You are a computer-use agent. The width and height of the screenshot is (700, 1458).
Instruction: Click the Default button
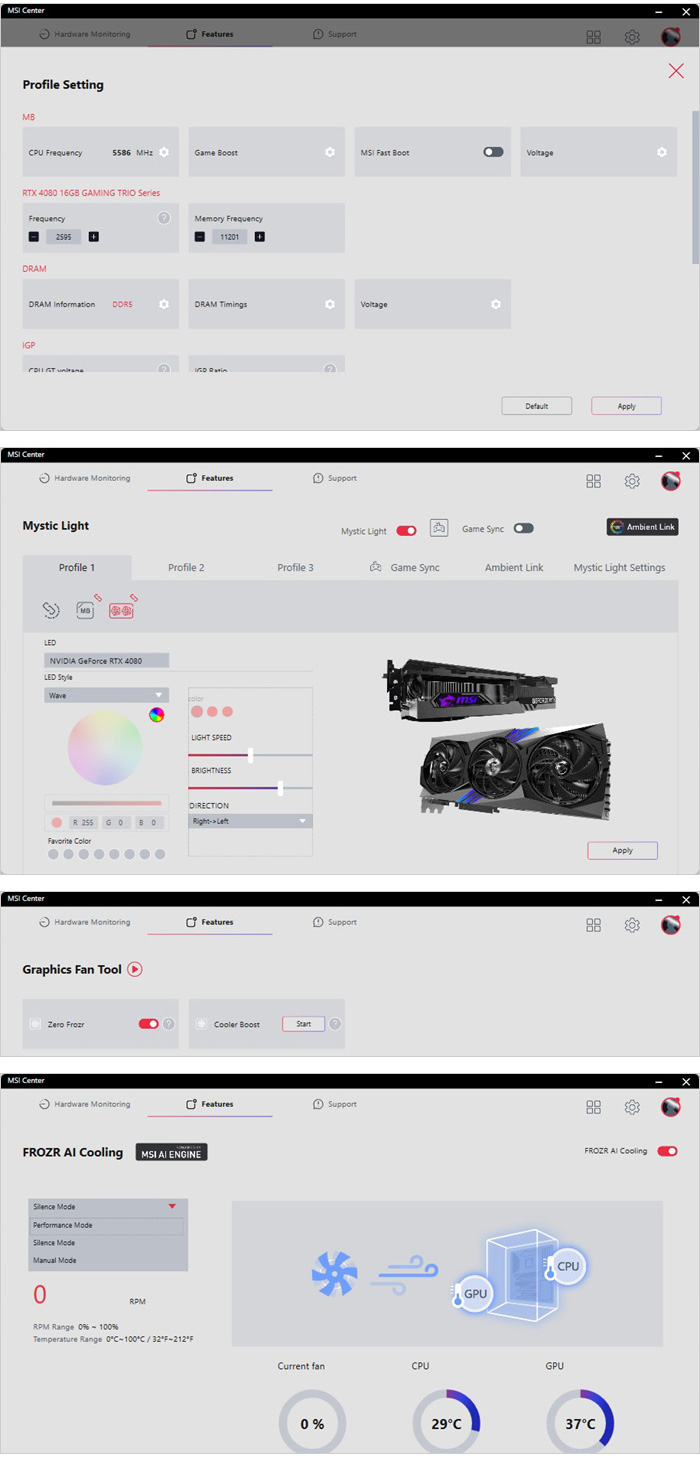click(537, 406)
